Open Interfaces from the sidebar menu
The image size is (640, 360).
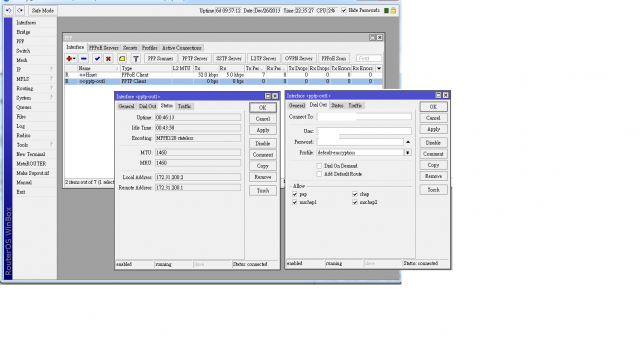(x=26, y=23)
